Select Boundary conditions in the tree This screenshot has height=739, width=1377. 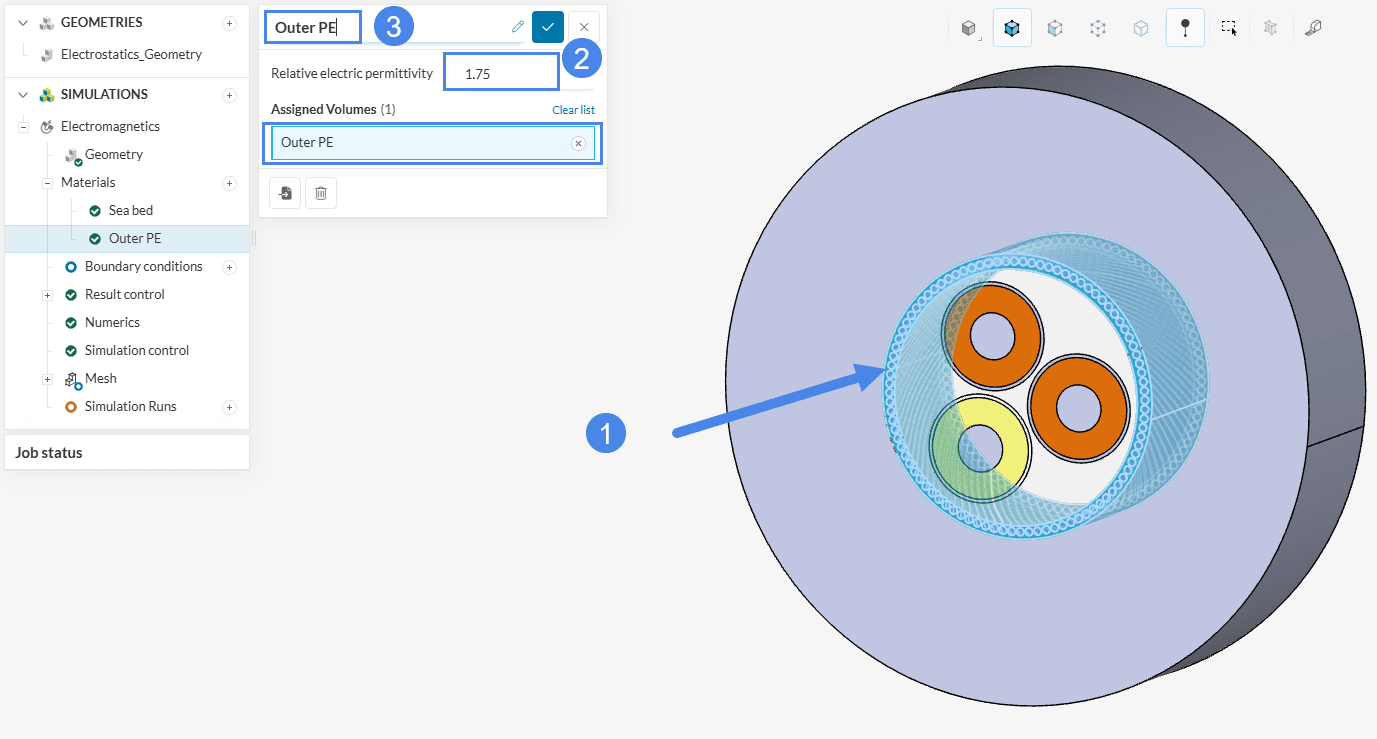click(143, 267)
